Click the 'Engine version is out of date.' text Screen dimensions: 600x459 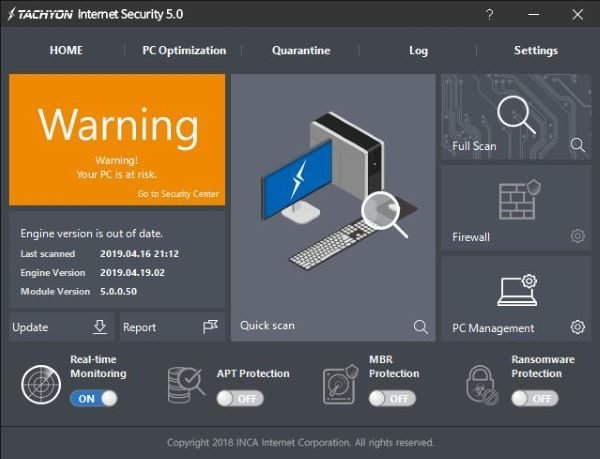[x=91, y=233]
